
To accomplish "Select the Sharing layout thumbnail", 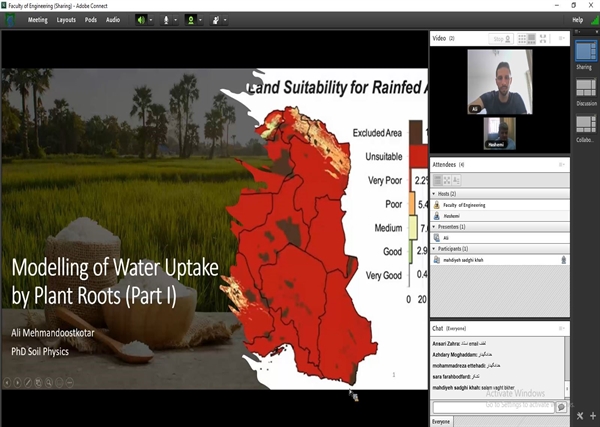I will [584, 53].
